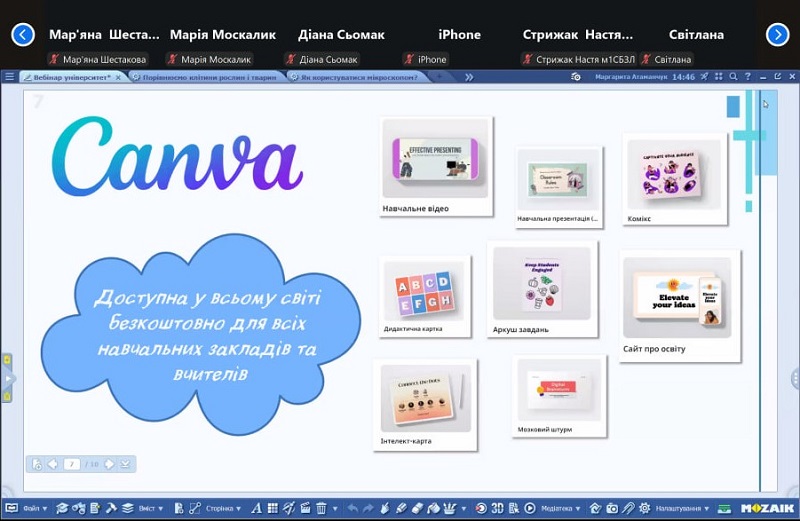Select the eraser tool in bottom toolbar
800x521 pixels.
pyautogui.click(x=417, y=508)
